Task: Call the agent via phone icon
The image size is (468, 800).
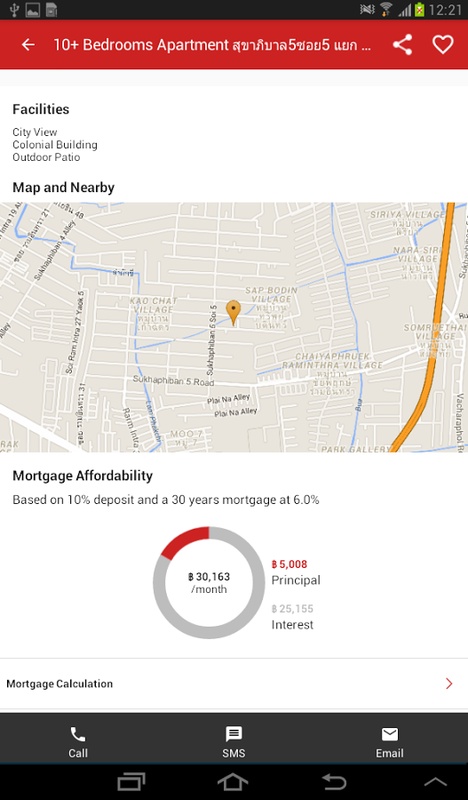Action: pyautogui.click(x=78, y=742)
